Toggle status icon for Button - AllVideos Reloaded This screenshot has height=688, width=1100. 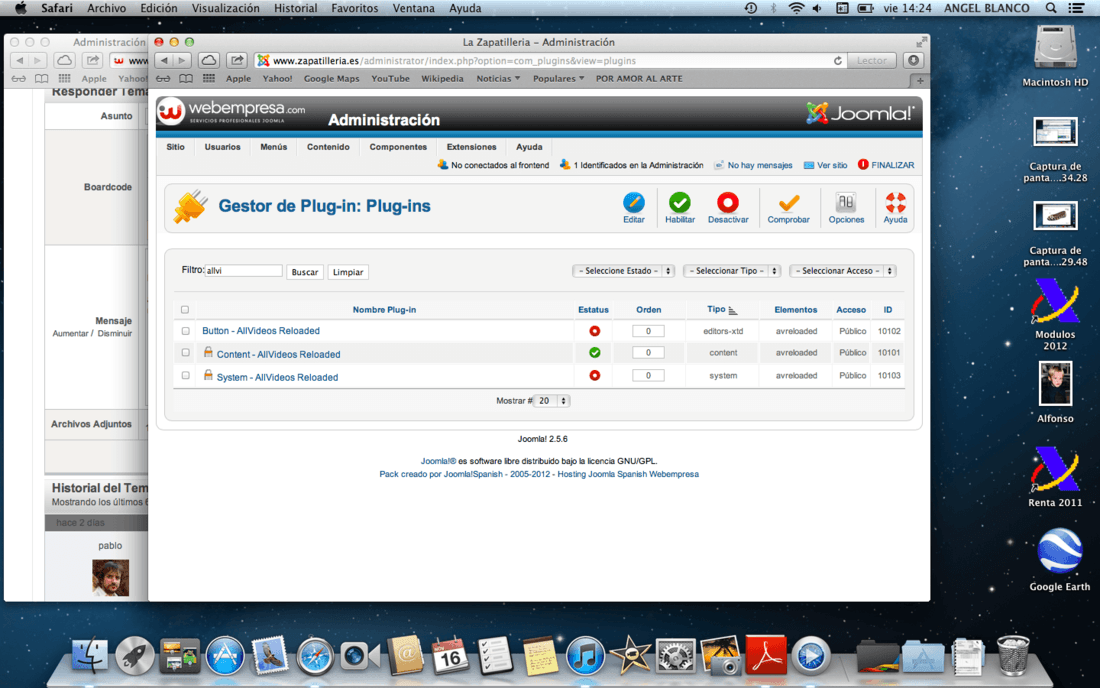[594, 331]
